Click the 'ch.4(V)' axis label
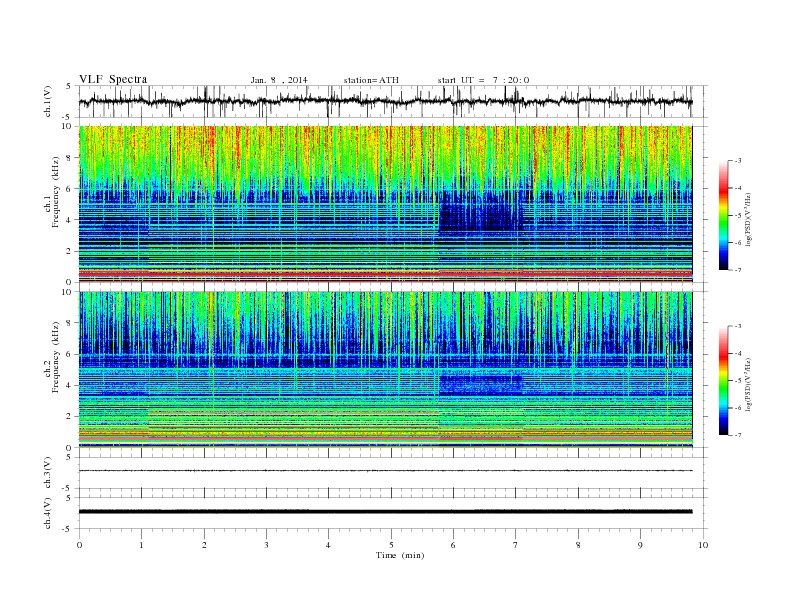This screenshot has width=792, height=612. point(48,513)
